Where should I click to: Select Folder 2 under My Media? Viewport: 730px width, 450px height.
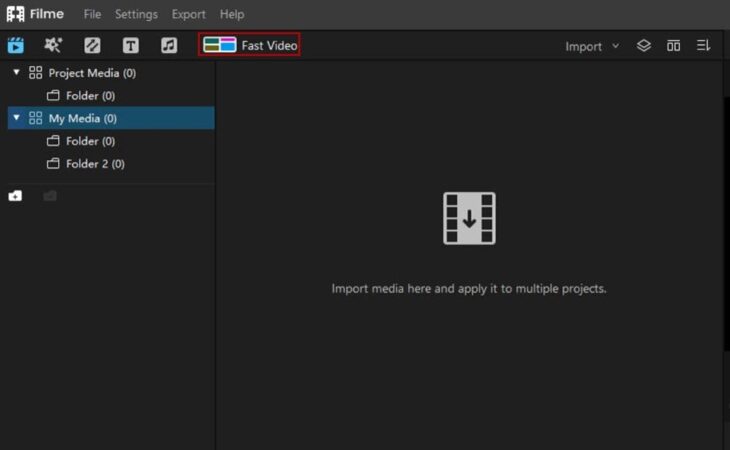pos(86,163)
